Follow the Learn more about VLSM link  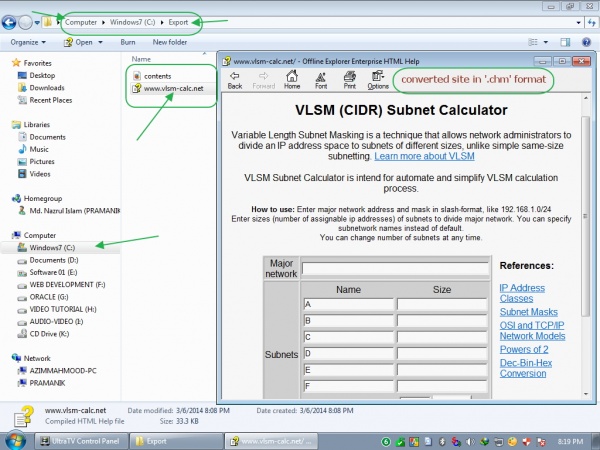[x=424, y=156]
